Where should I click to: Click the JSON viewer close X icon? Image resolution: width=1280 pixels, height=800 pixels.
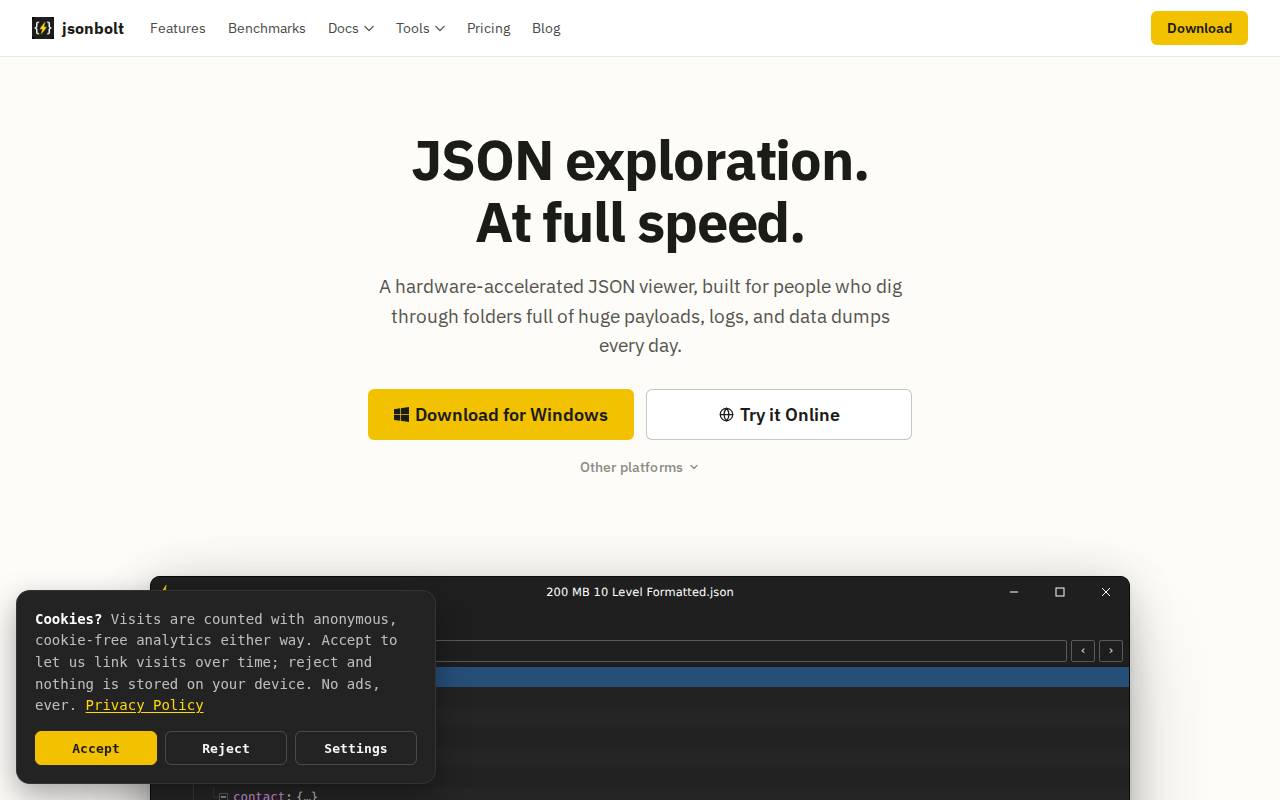click(x=1106, y=592)
